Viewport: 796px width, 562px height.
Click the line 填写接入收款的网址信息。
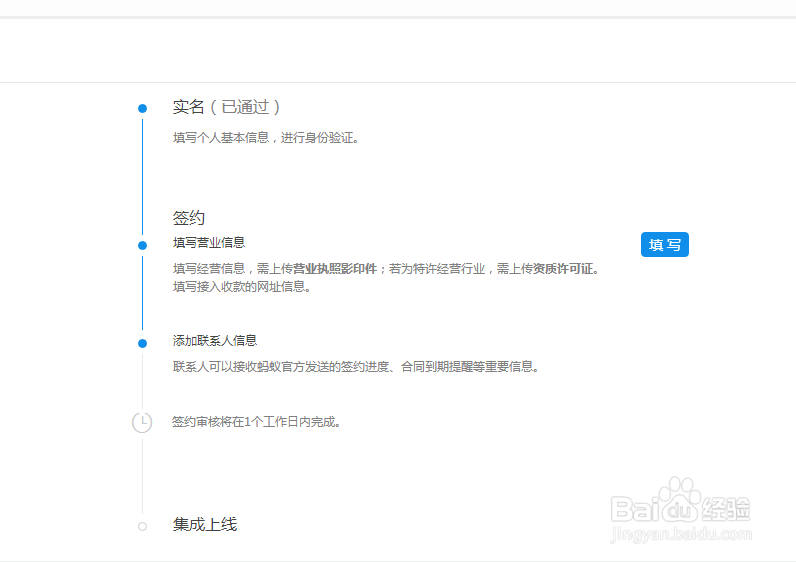[x=242, y=287]
